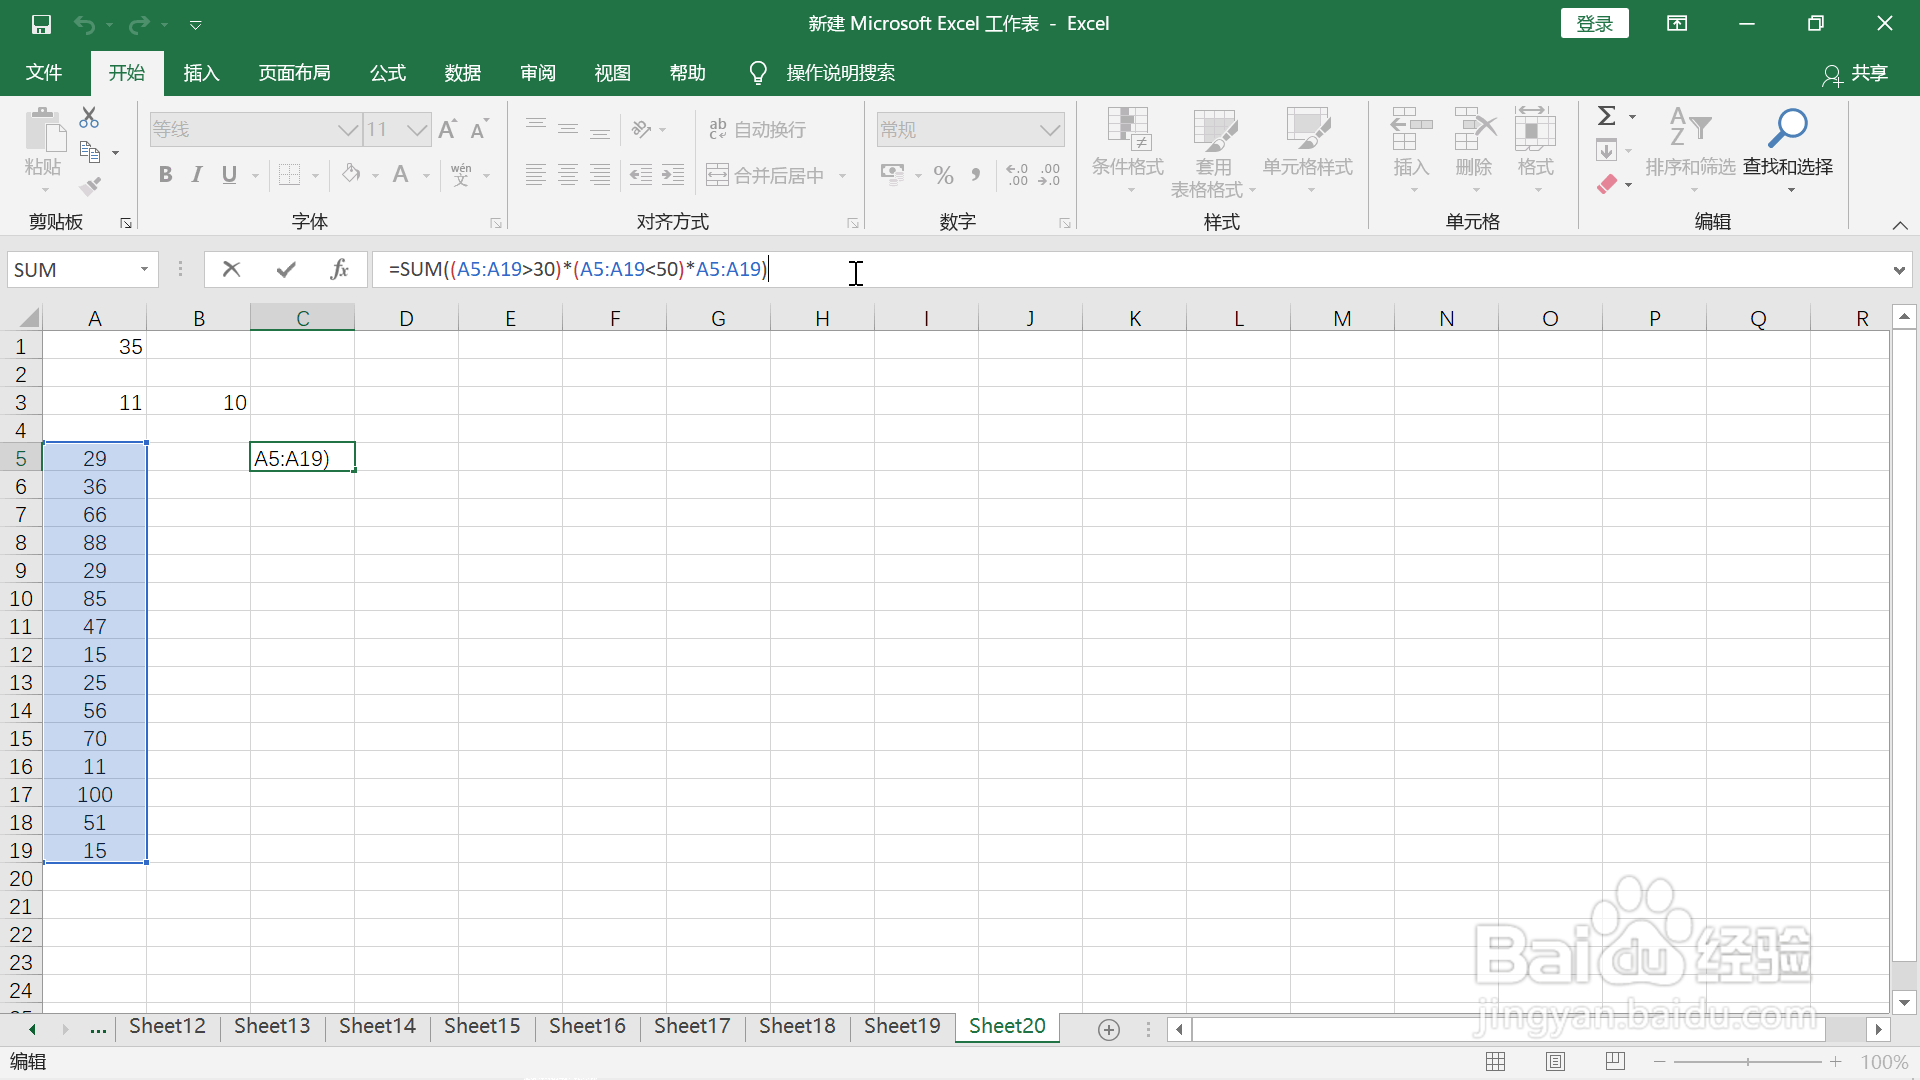Click the 共享 share button
The width and height of the screenshot is (1920, 1080).
pos(1856,73)
